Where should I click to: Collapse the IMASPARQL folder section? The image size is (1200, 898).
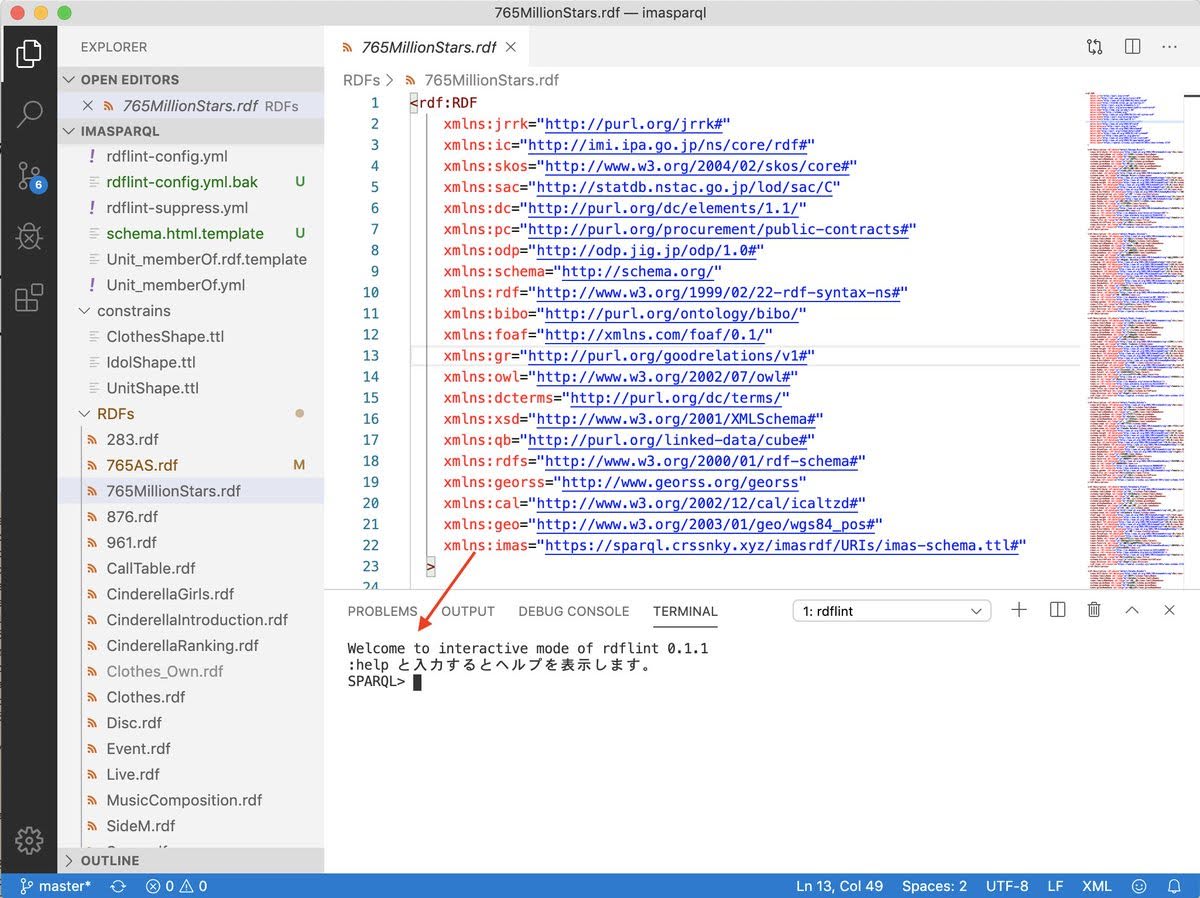190,131
